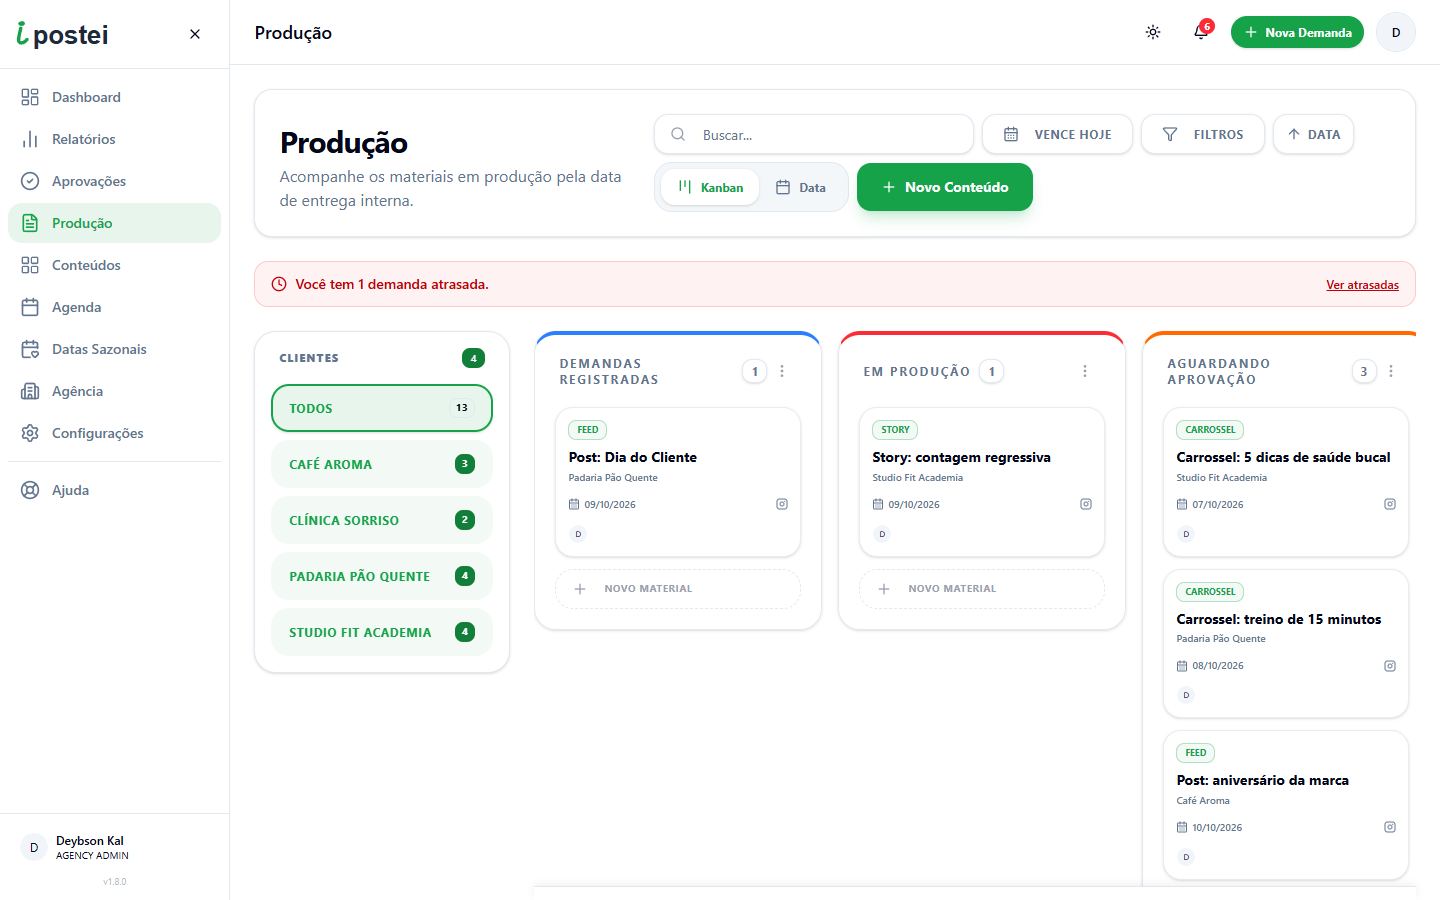Open Dashboard in the sidebar

coord(114,97)
